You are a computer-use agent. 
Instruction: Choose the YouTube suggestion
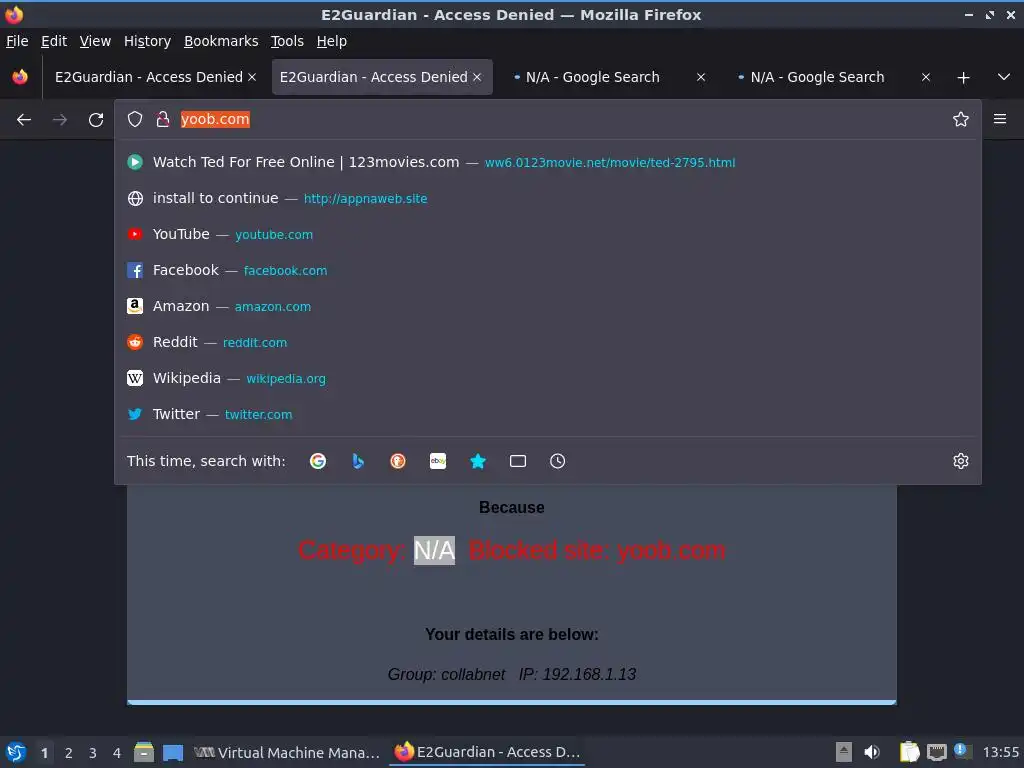tap(547, 234)
